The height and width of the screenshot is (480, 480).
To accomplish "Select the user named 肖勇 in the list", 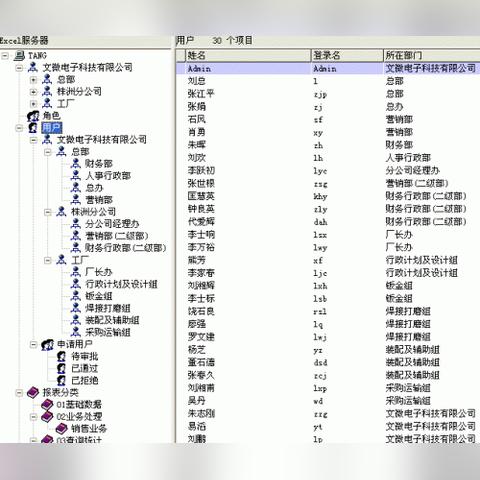I will tap(197, 132).
